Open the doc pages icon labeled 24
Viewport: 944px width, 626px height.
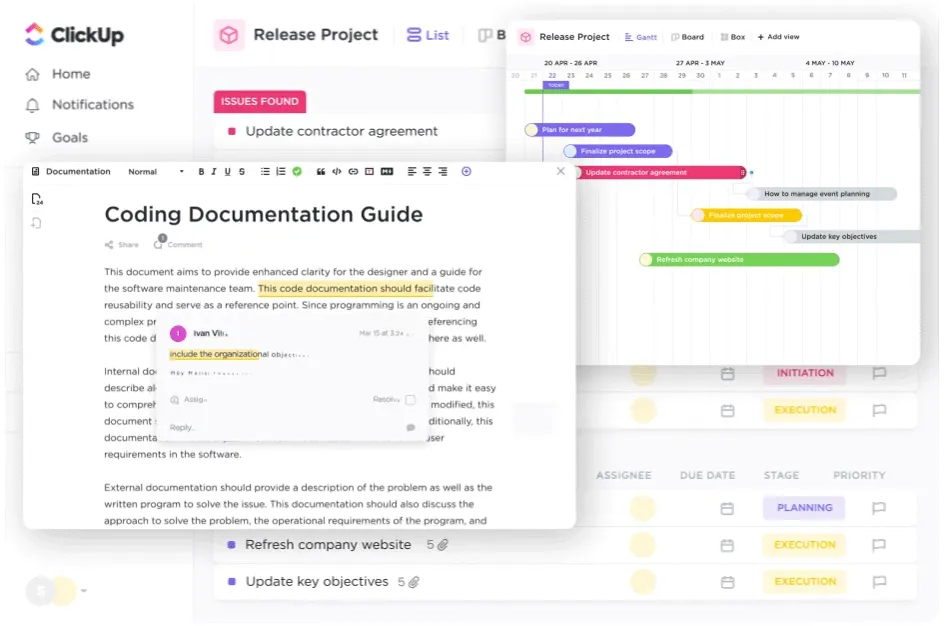[37, 199]
